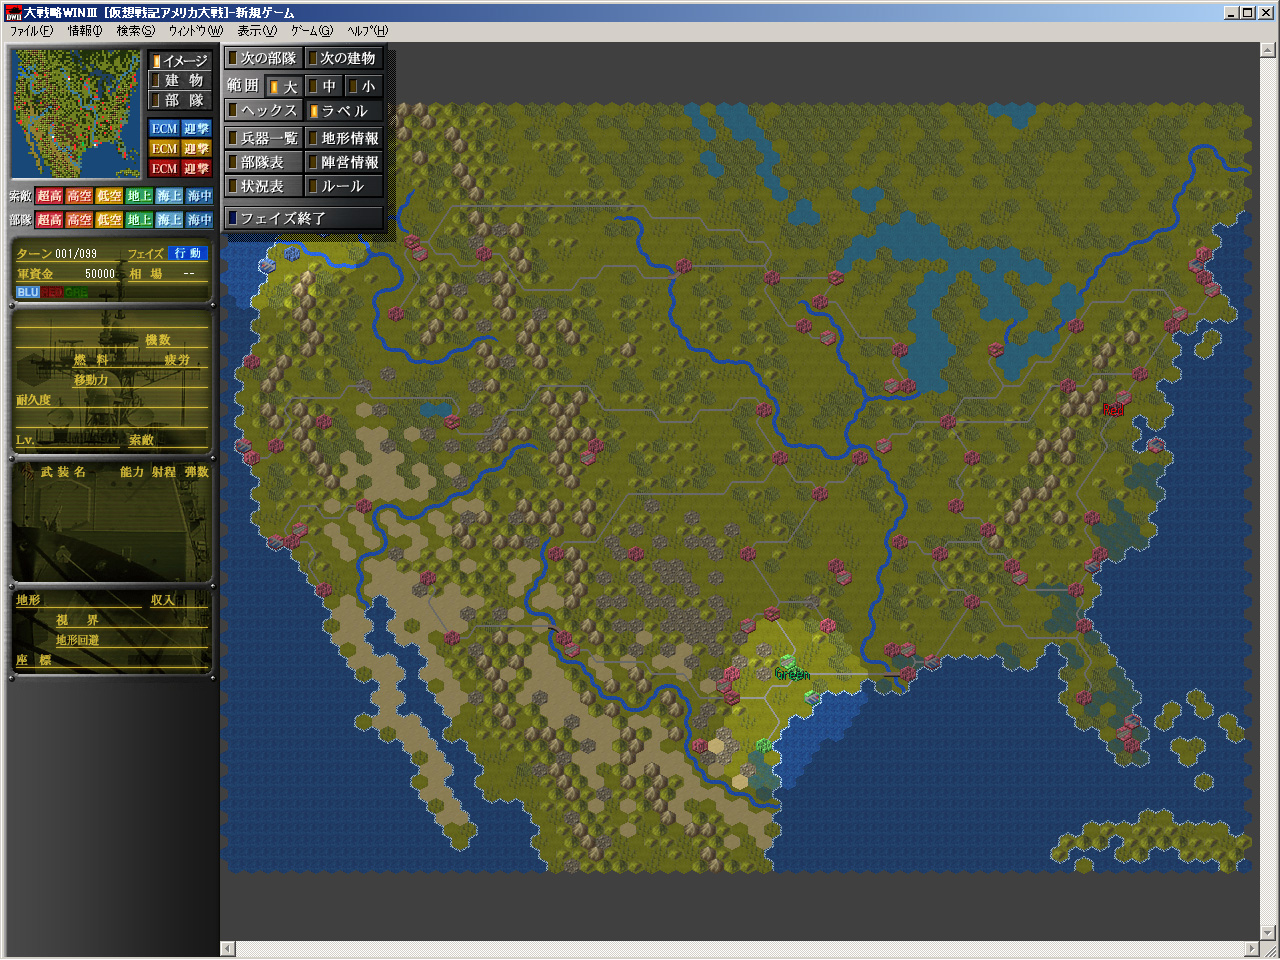Open the ファイル(F) menu

(x=31, y=31)
